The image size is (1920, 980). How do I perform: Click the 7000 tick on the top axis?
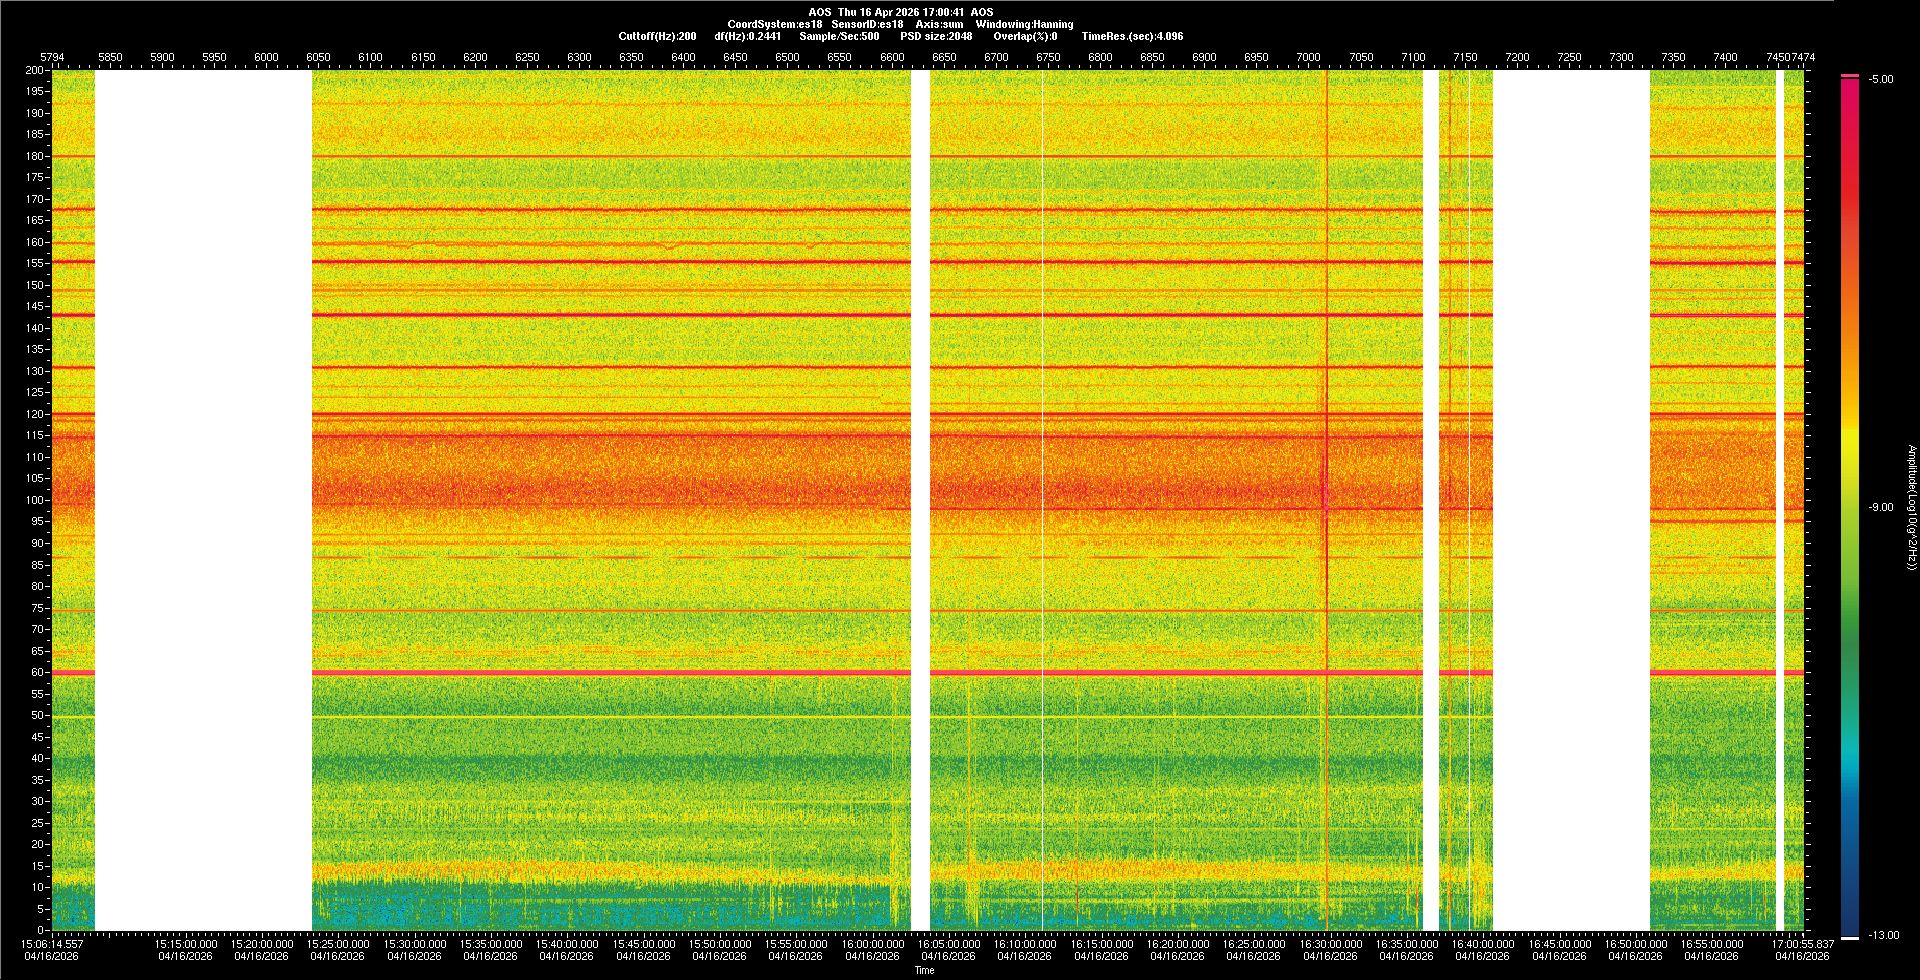(x=1308, y=57)
